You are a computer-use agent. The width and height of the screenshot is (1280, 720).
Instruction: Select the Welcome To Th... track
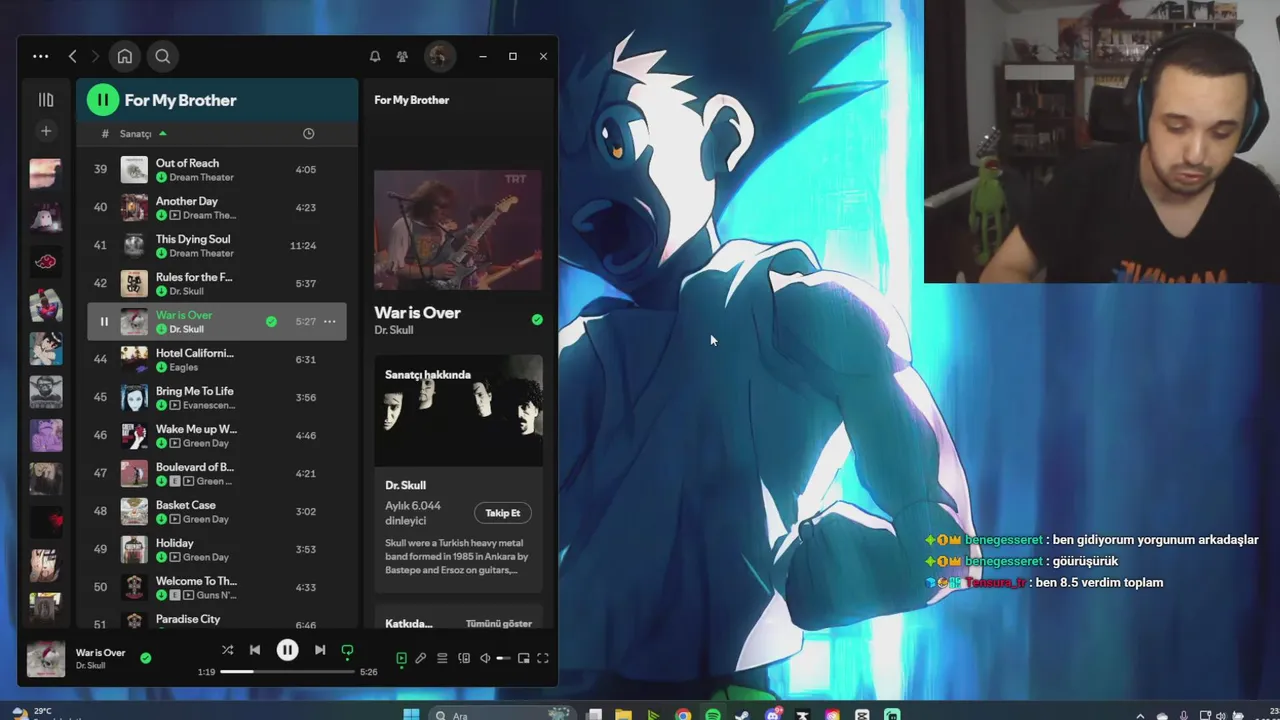(x=217, y=588)
